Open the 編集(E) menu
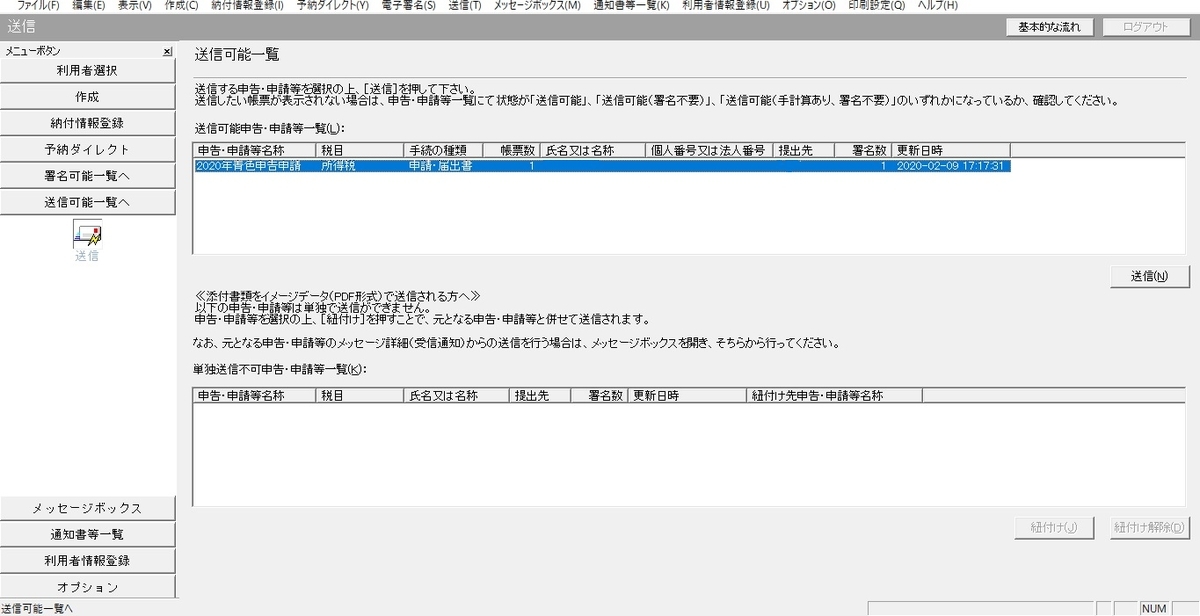The image size is (1200, 616). [89, 6]
